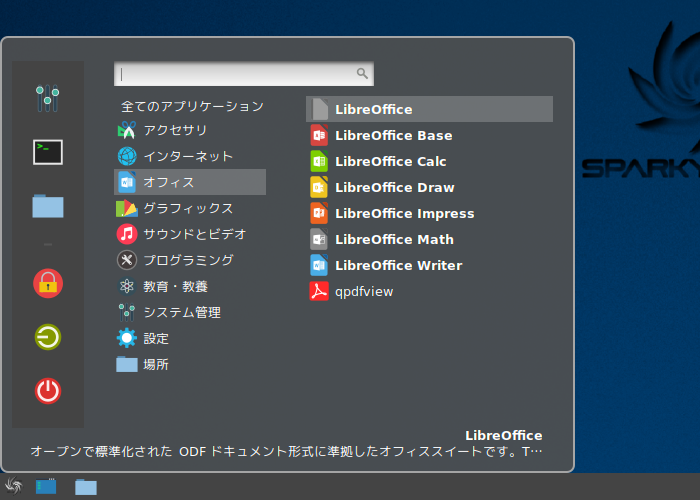
Task: Click the globe Internet category icon
Action: click(127, 156)
